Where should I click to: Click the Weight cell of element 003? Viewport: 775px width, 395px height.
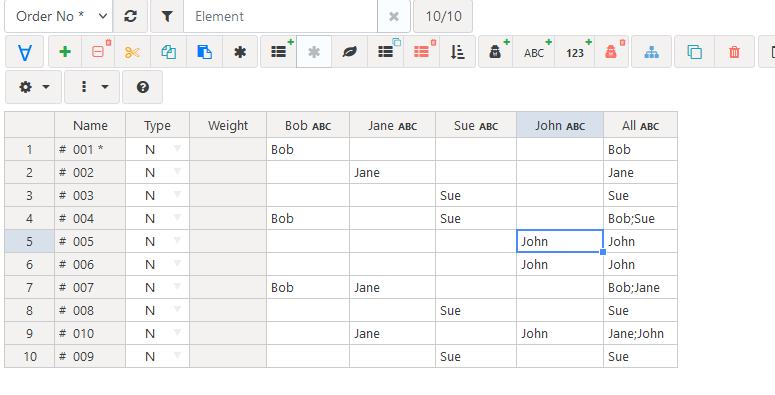point(228,195)
